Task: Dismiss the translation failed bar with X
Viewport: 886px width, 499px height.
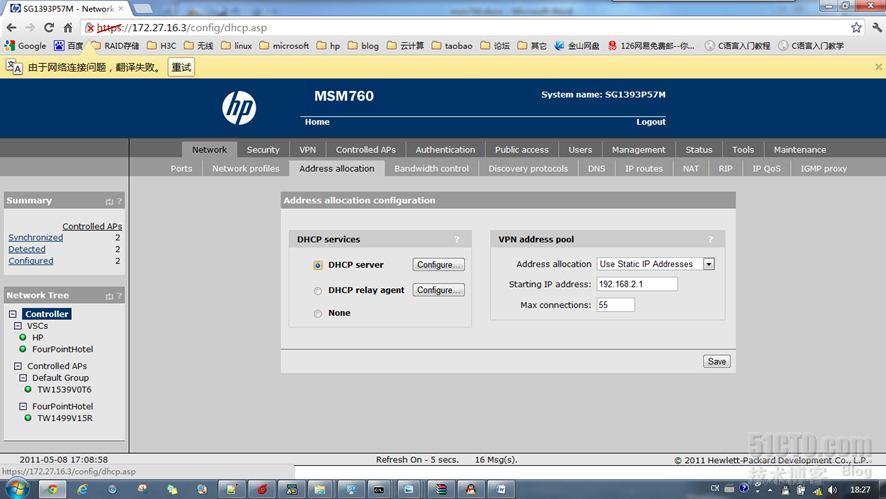Action: click(878, 67)
